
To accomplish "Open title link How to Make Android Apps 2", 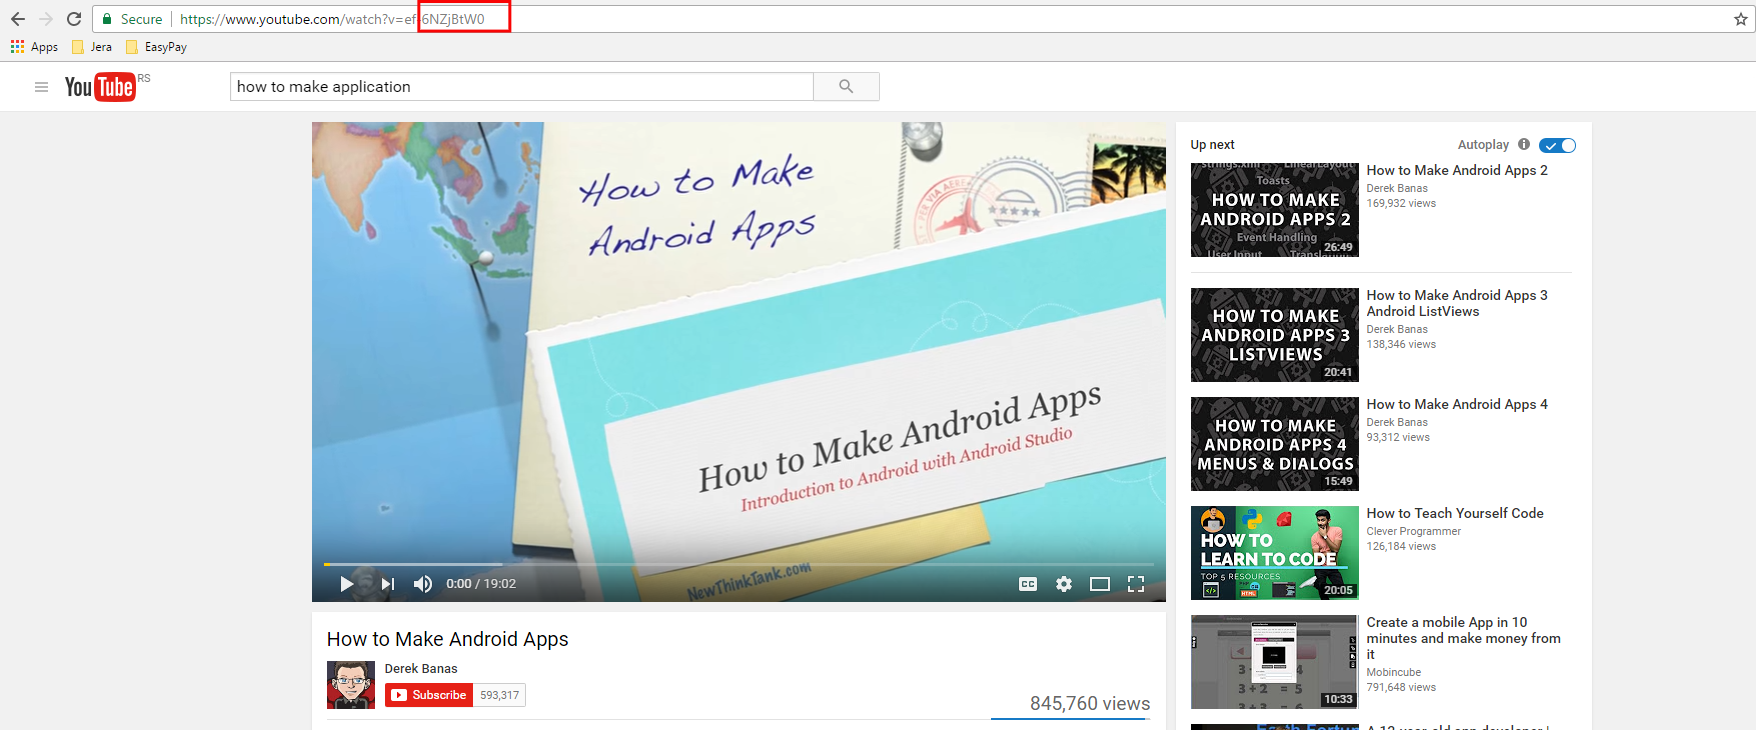I will point(1457,171).
